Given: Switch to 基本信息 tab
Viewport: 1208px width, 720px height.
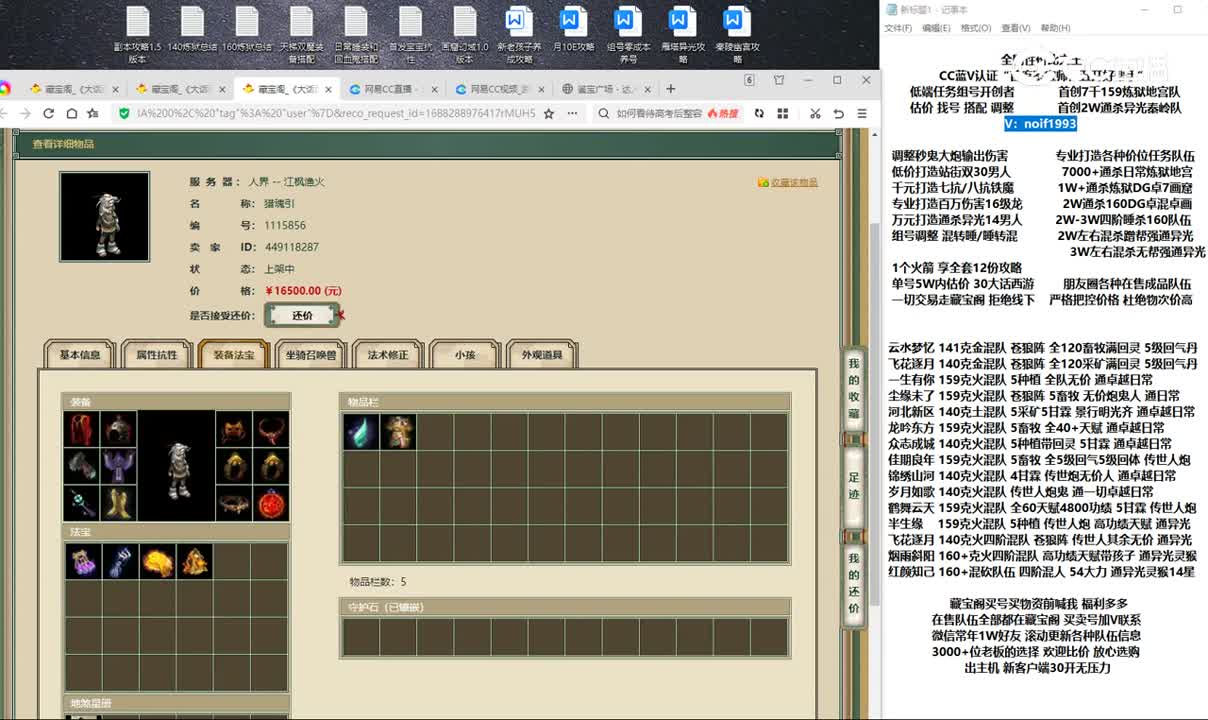Looking at the screenshot, I should [x=80, y=355].
